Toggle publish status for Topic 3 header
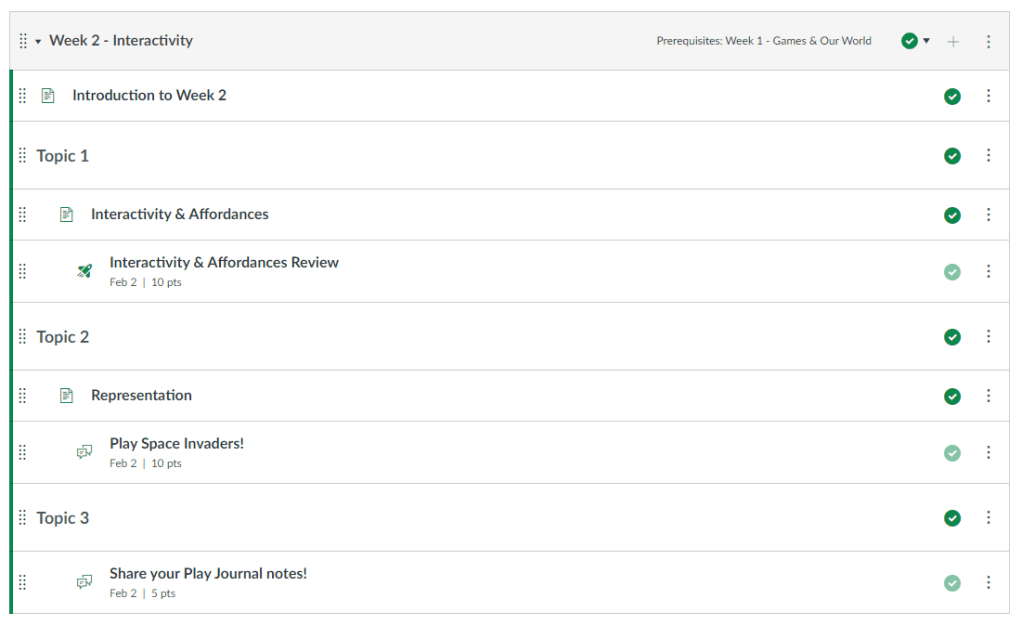 (x=952, y=518)
